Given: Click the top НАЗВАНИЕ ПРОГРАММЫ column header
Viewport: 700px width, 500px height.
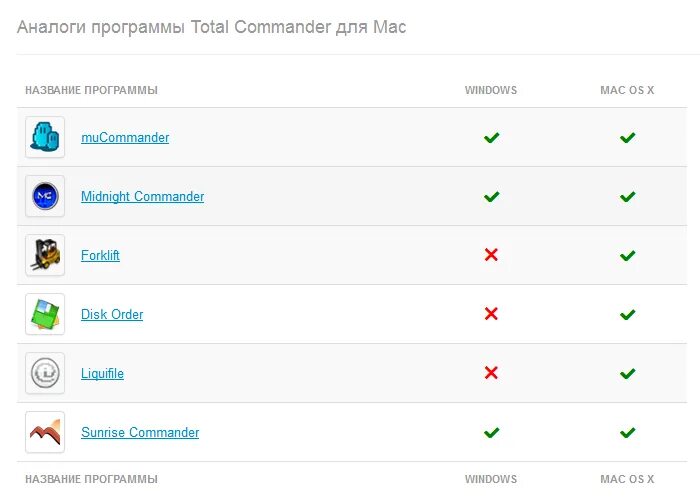Looking at the screenshot, I should [x=92, y=90].
